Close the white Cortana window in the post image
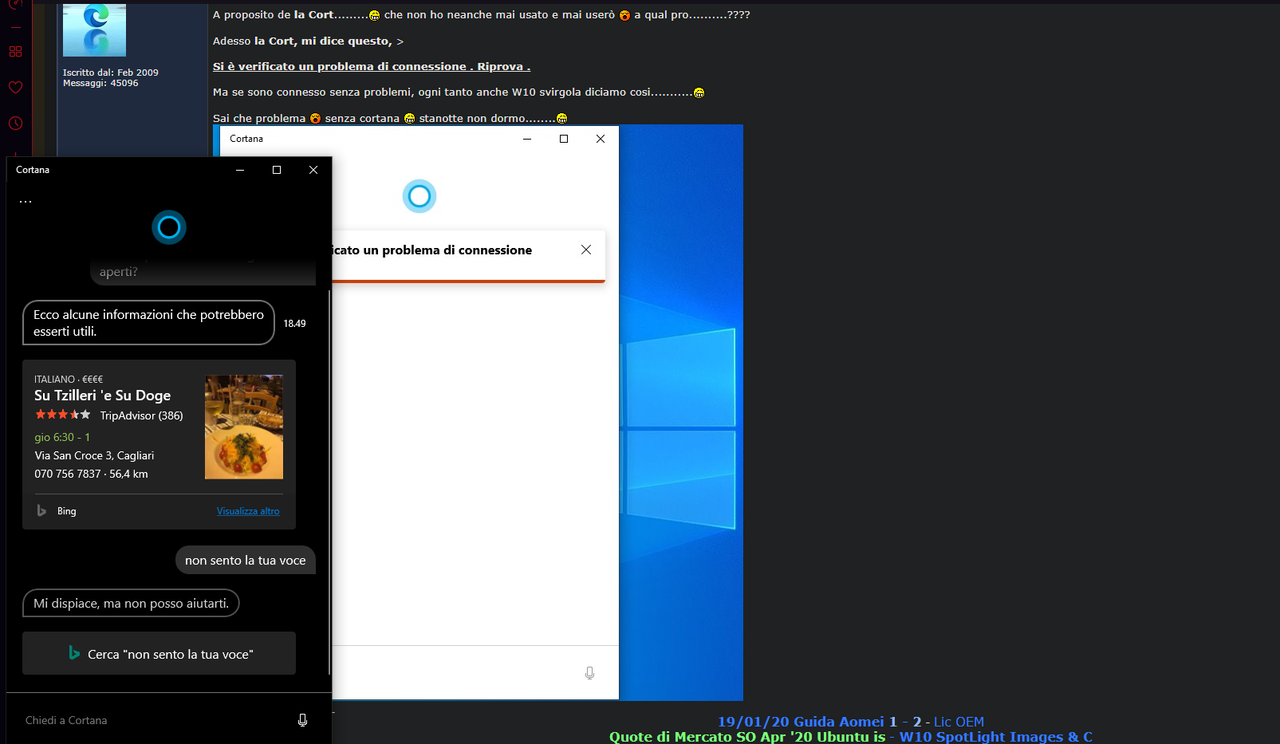This screenshot has height=744, width=1280. [x=600, y=139]
